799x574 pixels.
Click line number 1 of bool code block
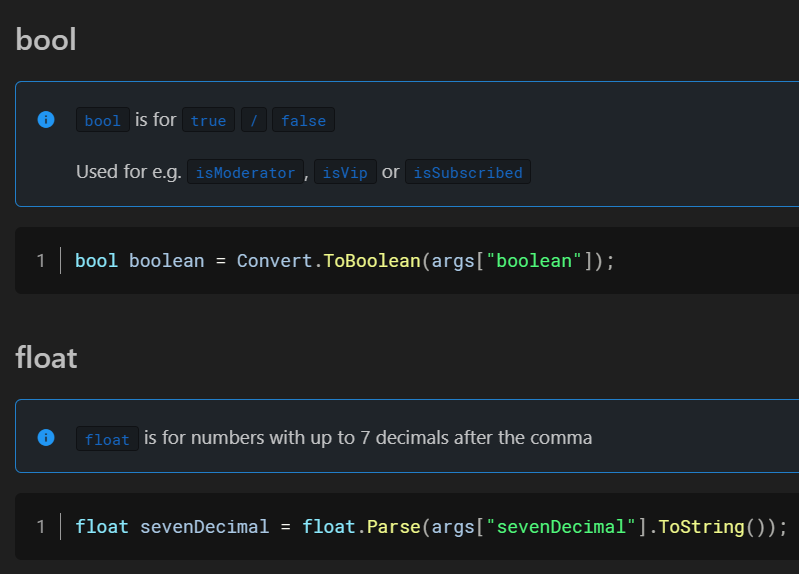pyautogui.click(x=41, y=260)
